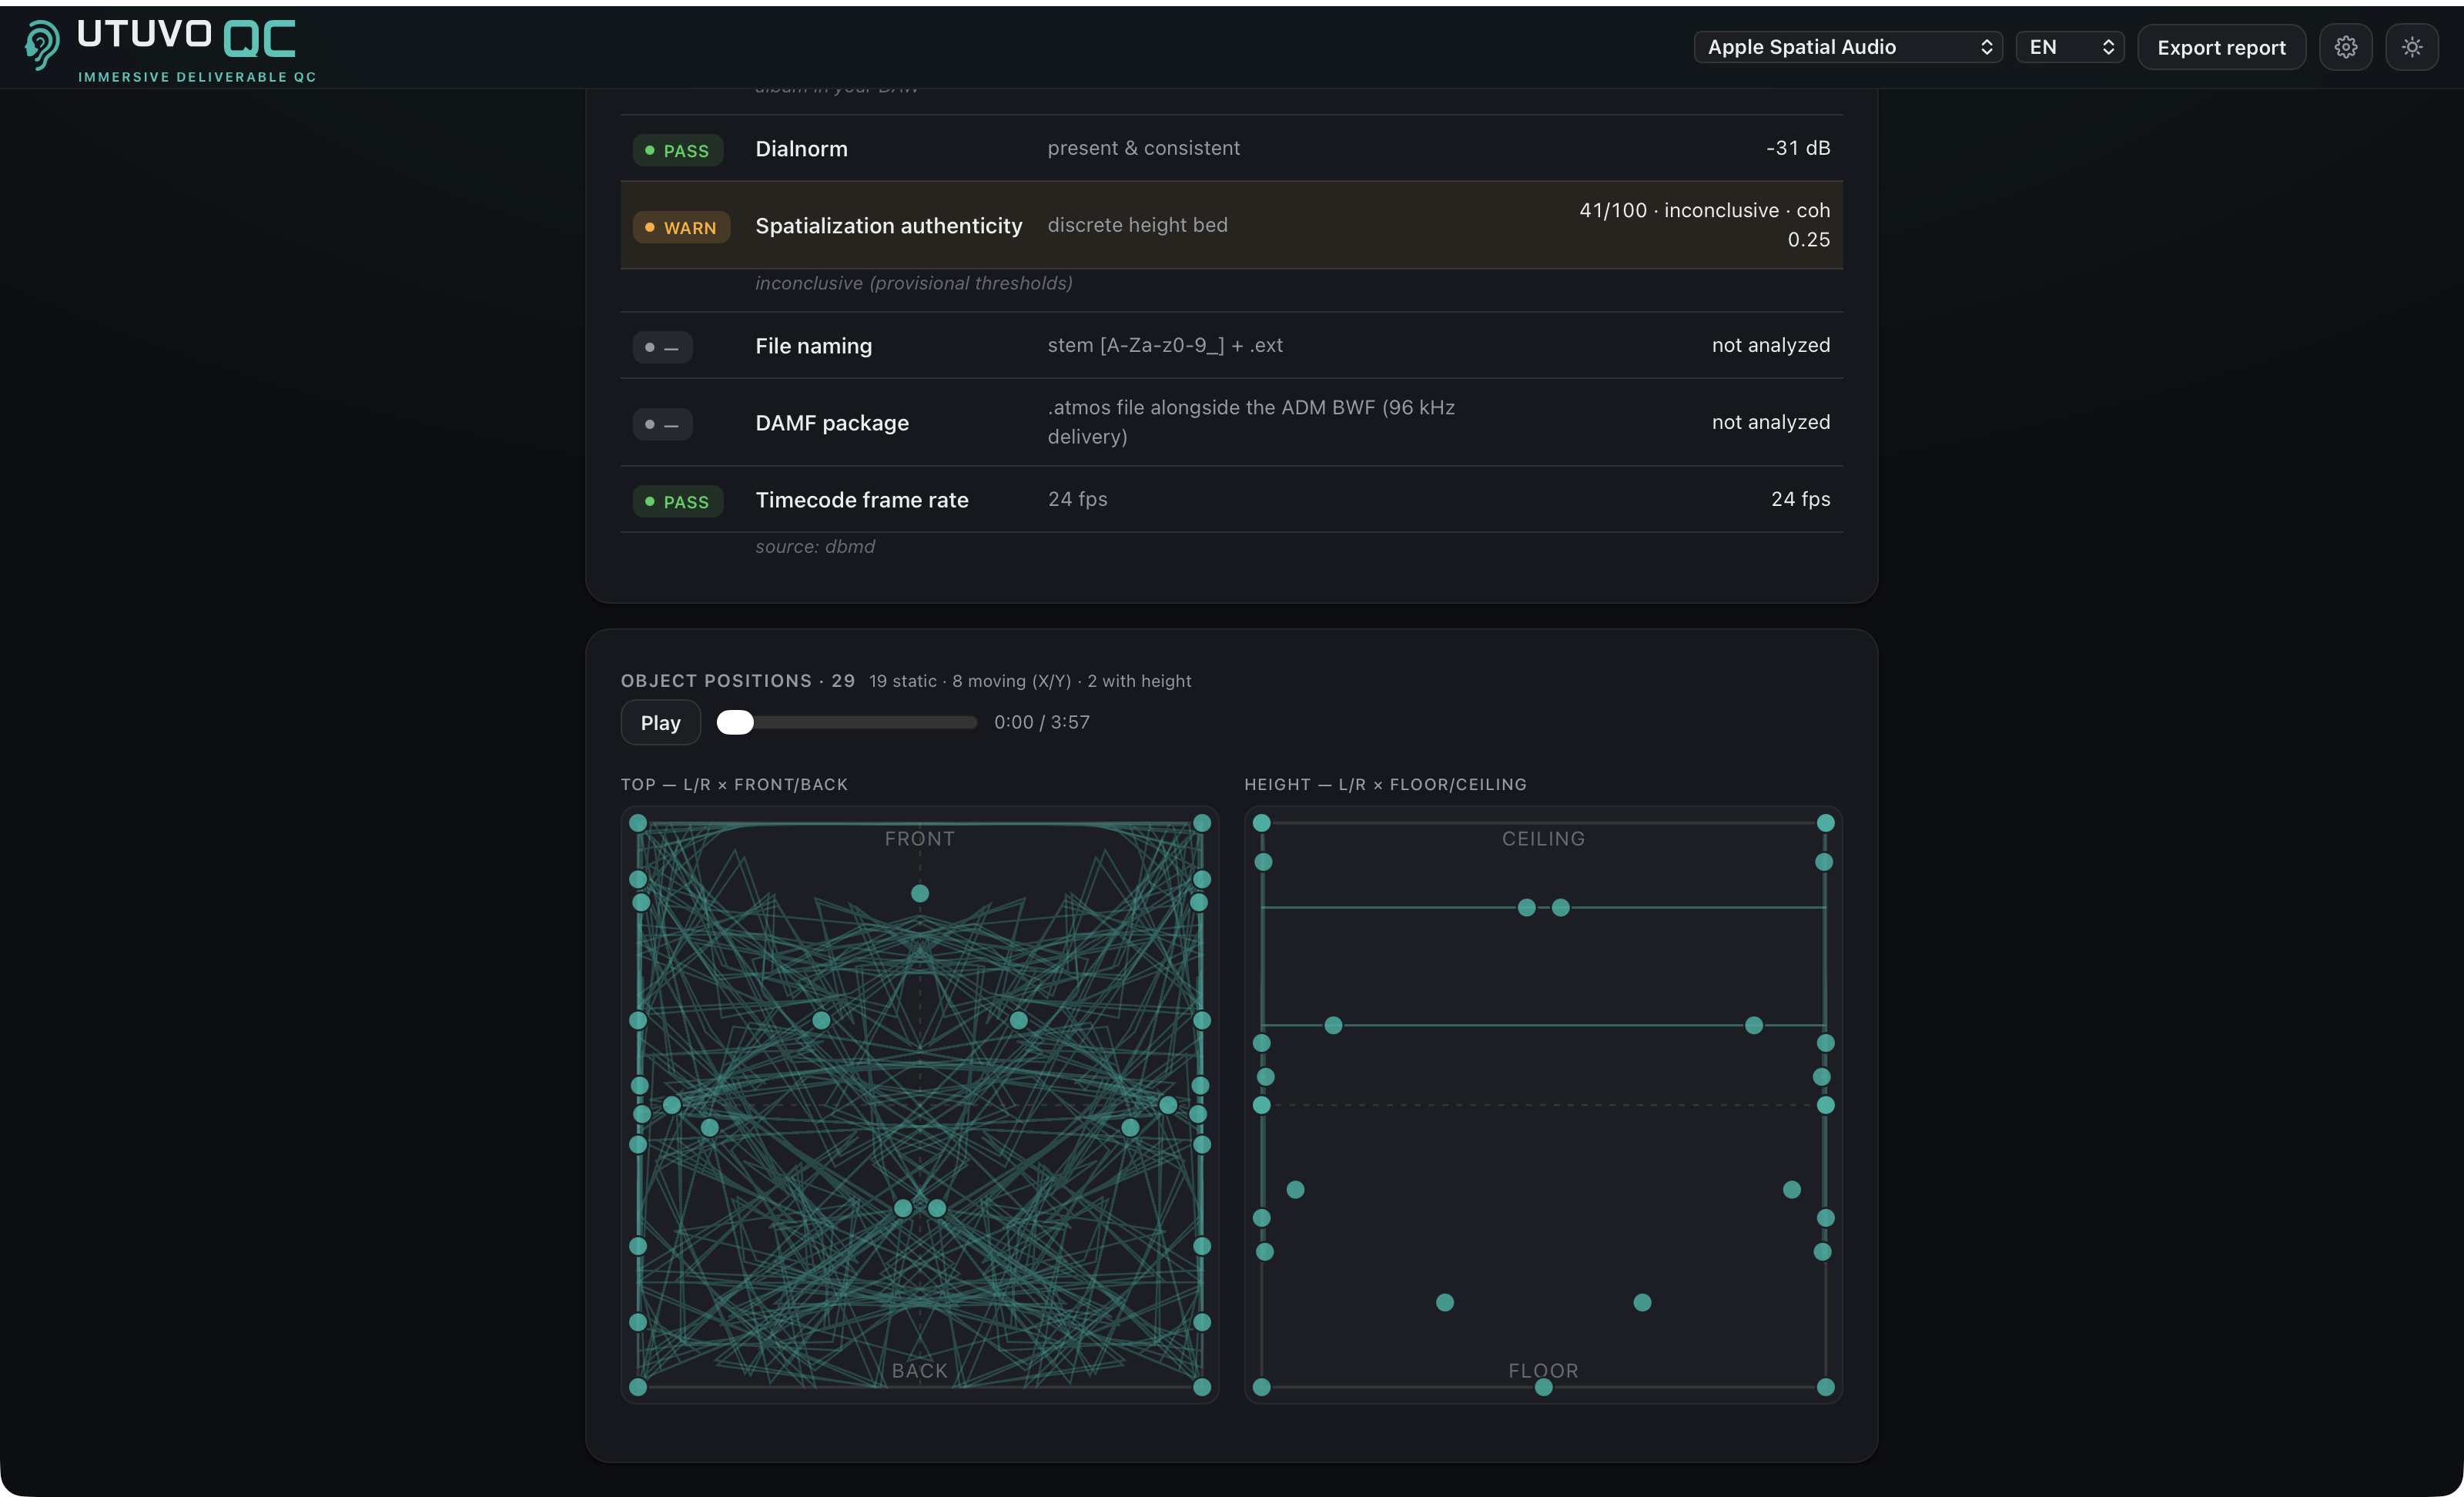Open the settings gear icon
The height and width of the screenshot is (1497, 2464).
pos(2345,47)
